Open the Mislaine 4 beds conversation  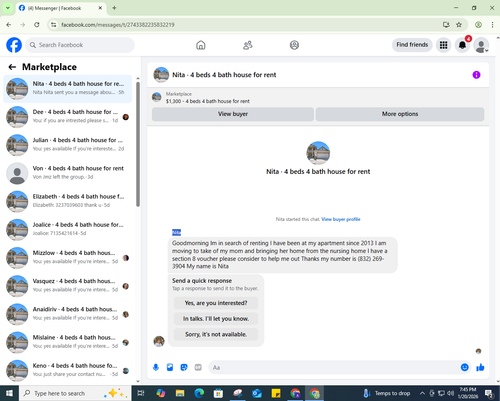(68, 342)
